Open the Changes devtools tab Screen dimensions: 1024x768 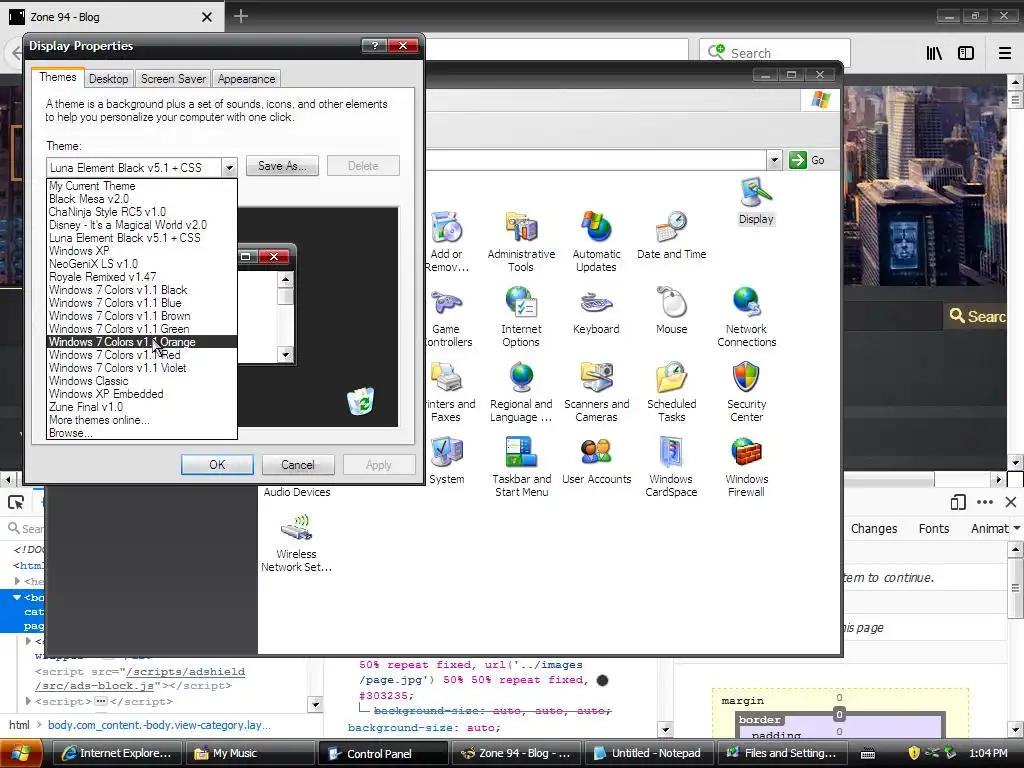(x=874, y=528)
